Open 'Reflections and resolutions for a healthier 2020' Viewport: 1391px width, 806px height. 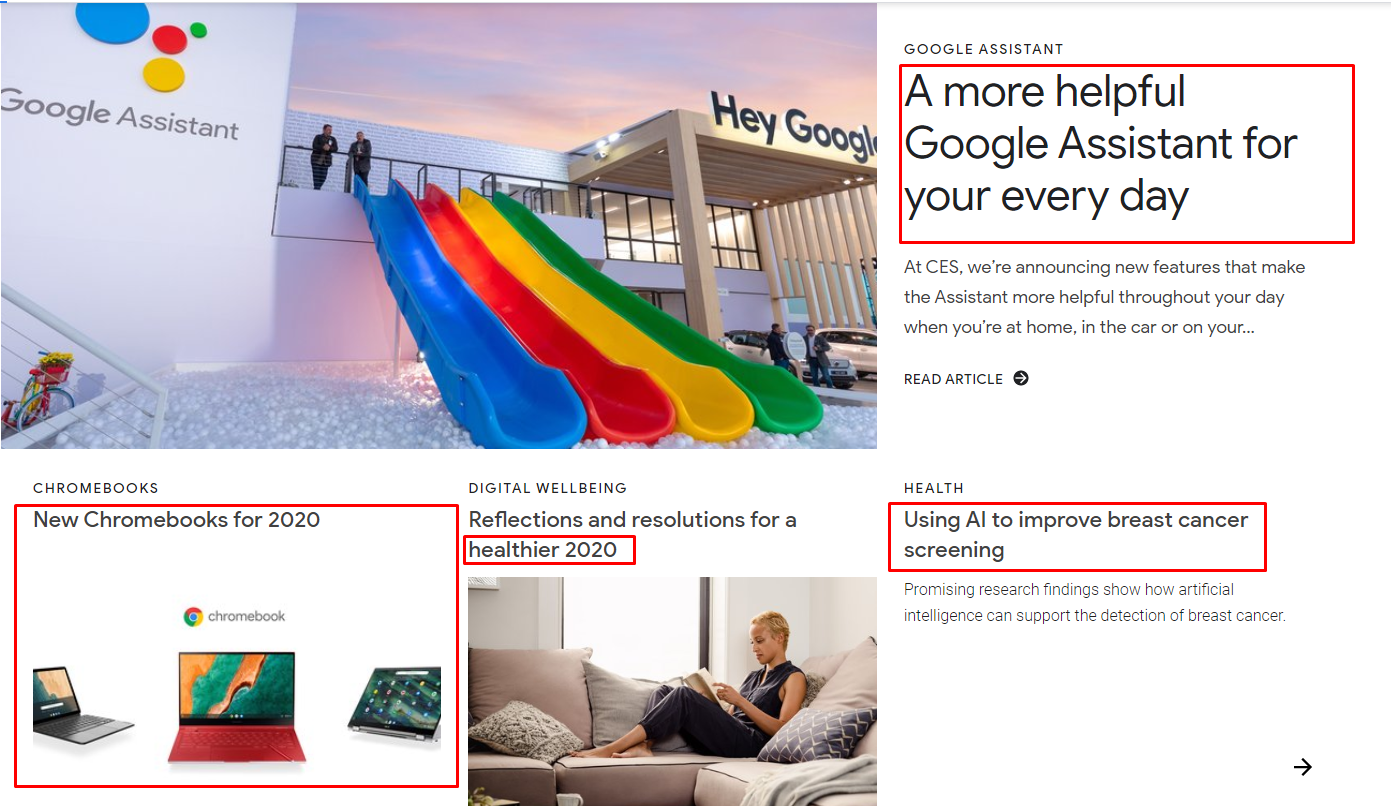632,535
